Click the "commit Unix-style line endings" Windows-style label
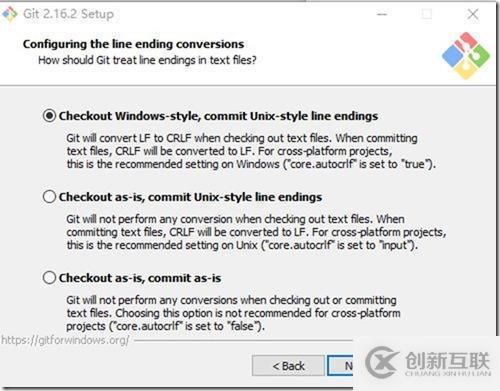 [x=291, y=116]
